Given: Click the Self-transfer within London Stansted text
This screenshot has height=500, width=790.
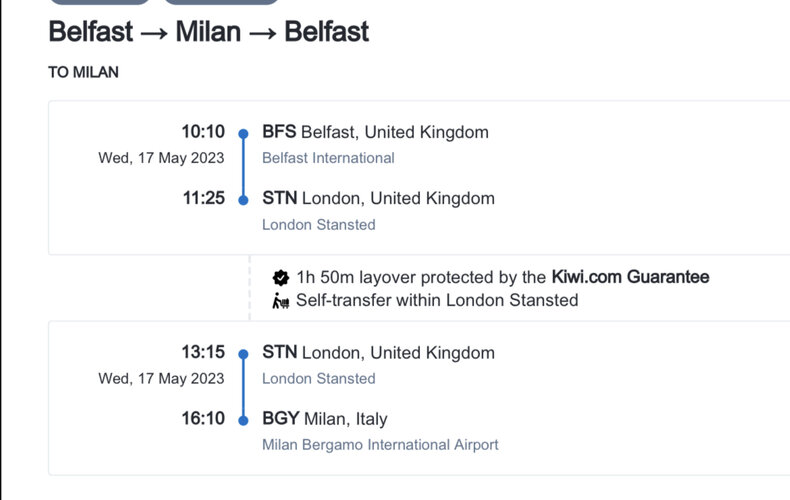Looking at the screenshot, I should 437,300.
